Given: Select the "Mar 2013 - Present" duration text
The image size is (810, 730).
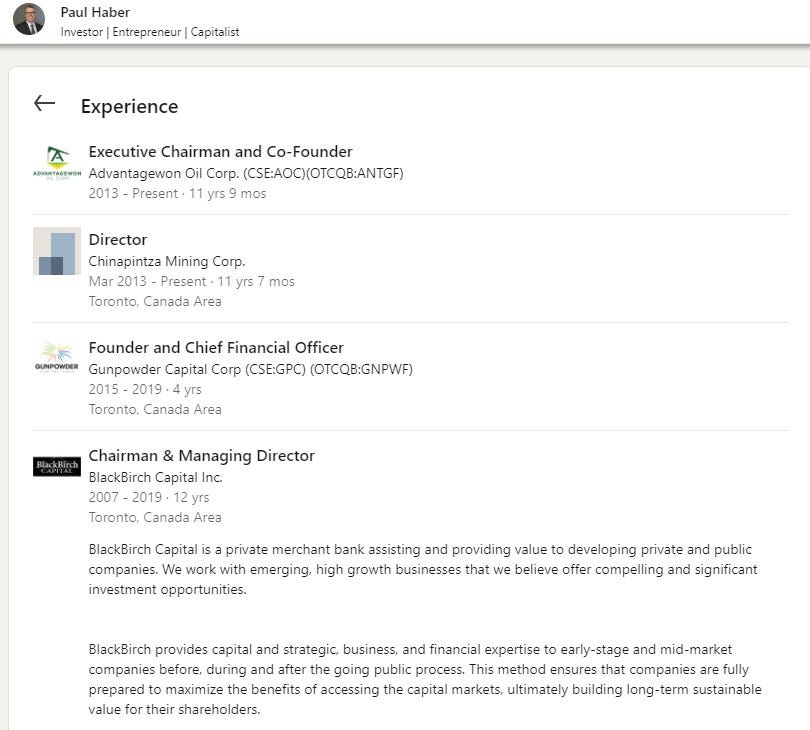Looking at the screenshot, I should click(x=192, y=282).
